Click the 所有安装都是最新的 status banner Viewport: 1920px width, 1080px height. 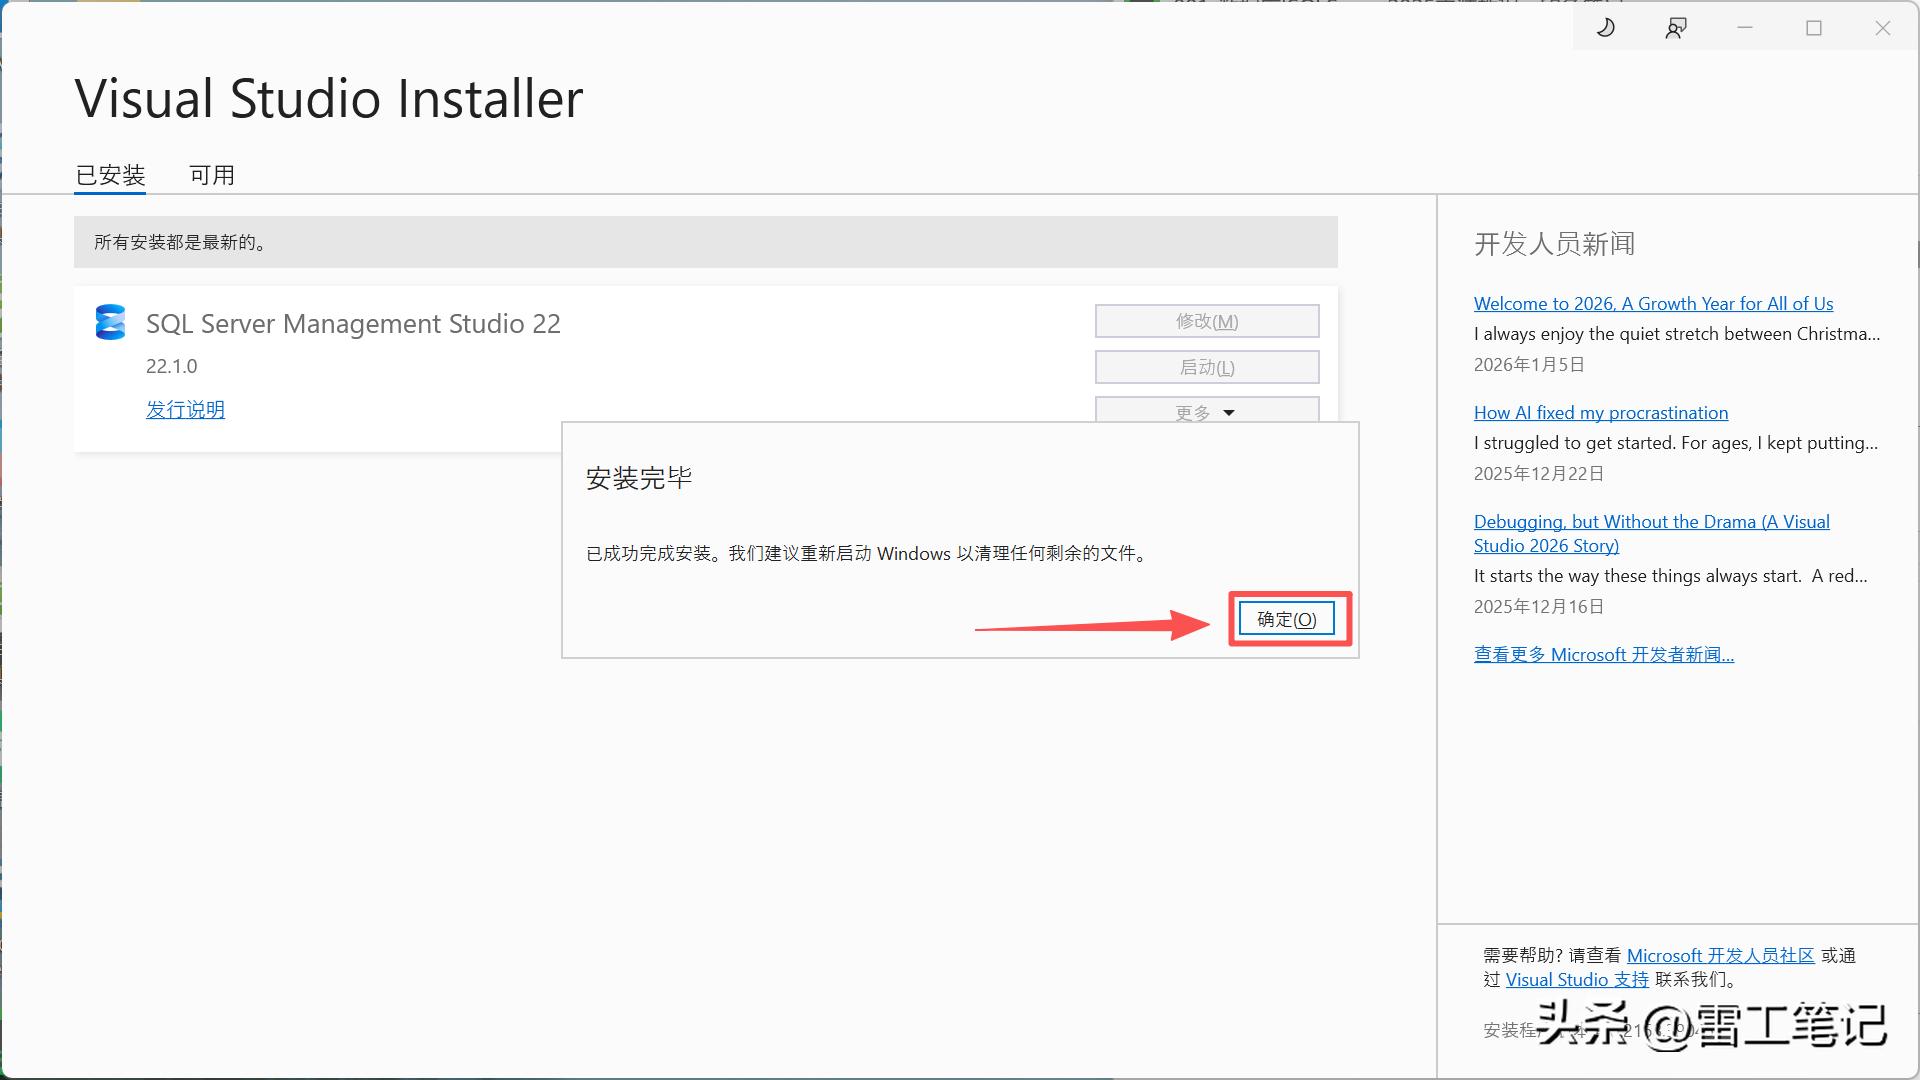(705, 242)
